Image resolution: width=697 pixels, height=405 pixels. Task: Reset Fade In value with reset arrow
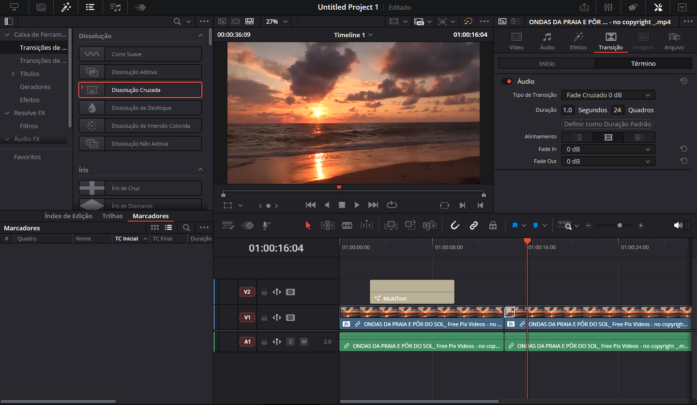tap(683, 148)
